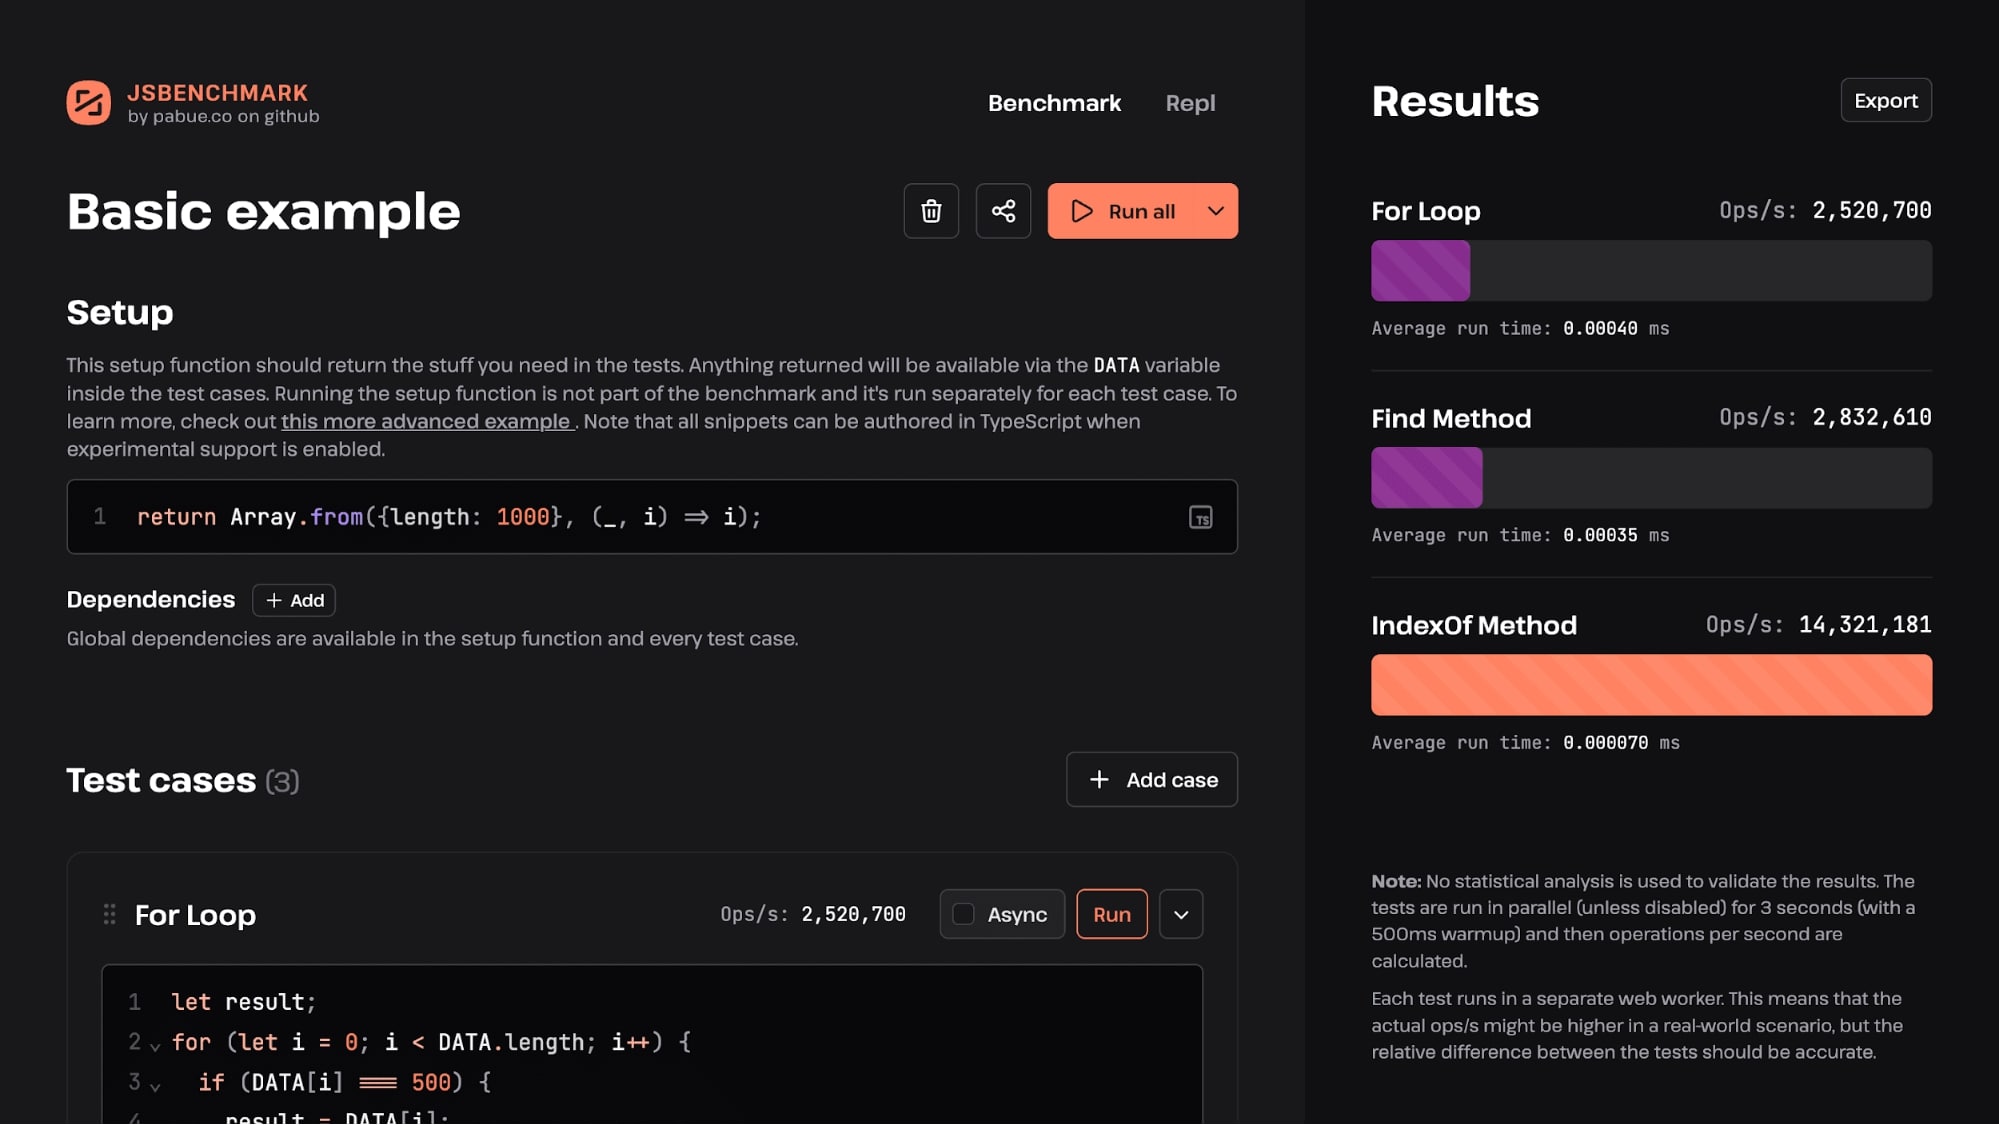Click the TS badge in the setup editor
Viewport: 1999px width, 1125px height.
[1201, 517]
